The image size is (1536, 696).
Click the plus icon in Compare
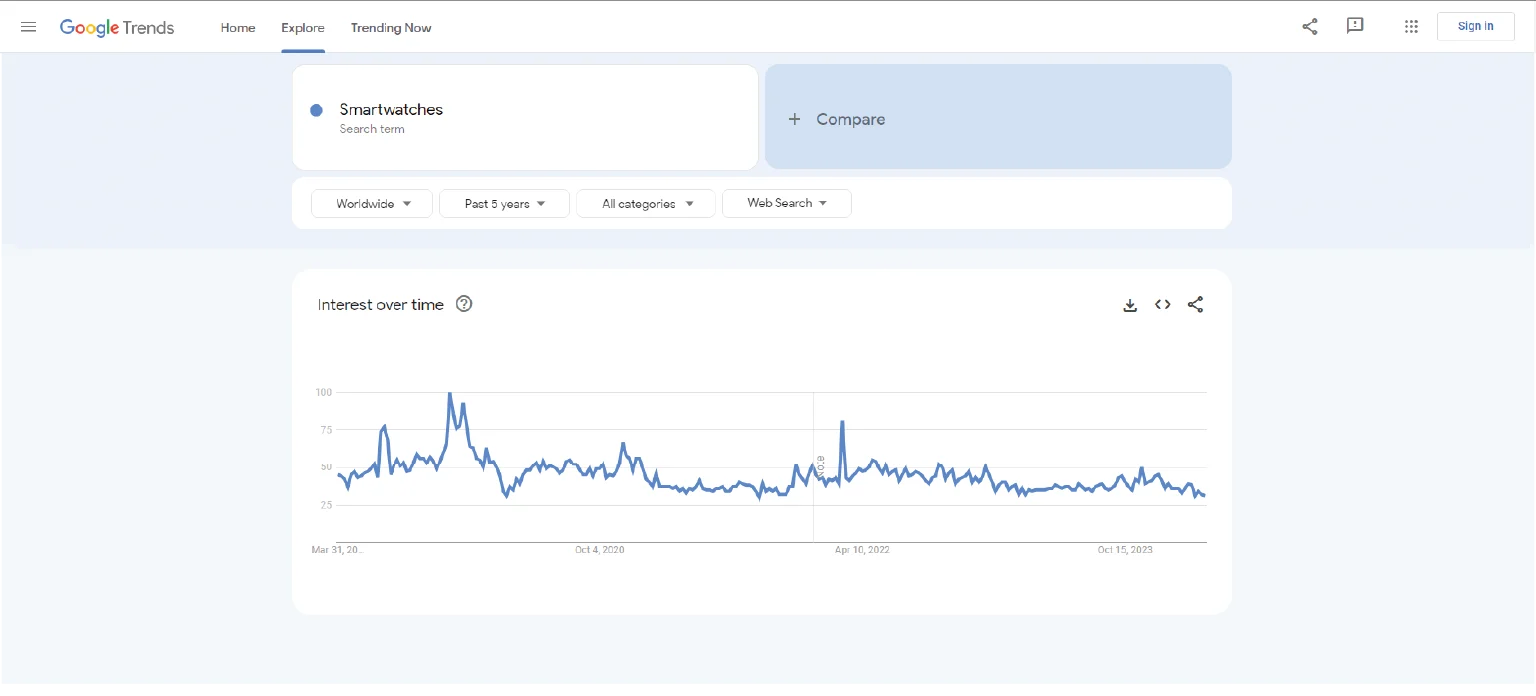[794, 119]
